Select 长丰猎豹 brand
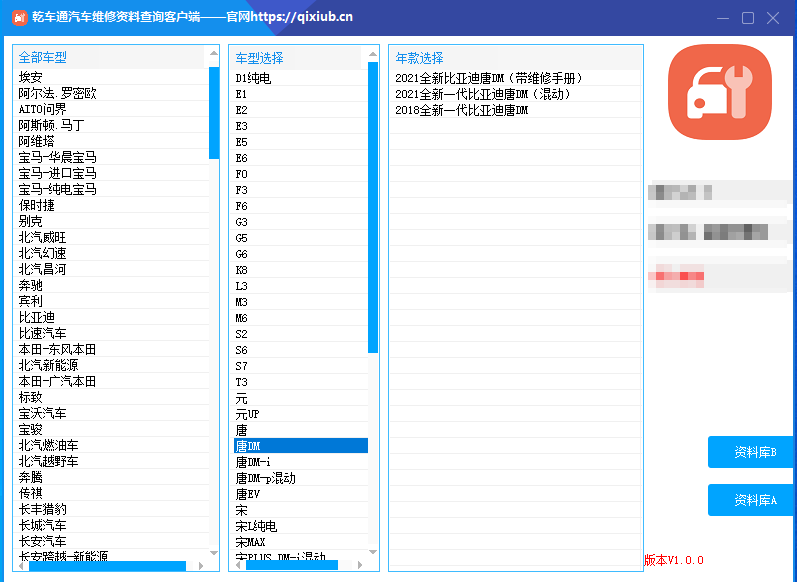This screenshot has height=582, width=797. coord(111,509)
